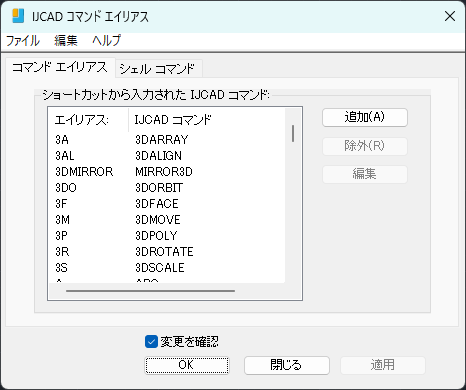Click the 編集 button beside the list
This screenshot has height=390, width=466.
pos(365,174)
